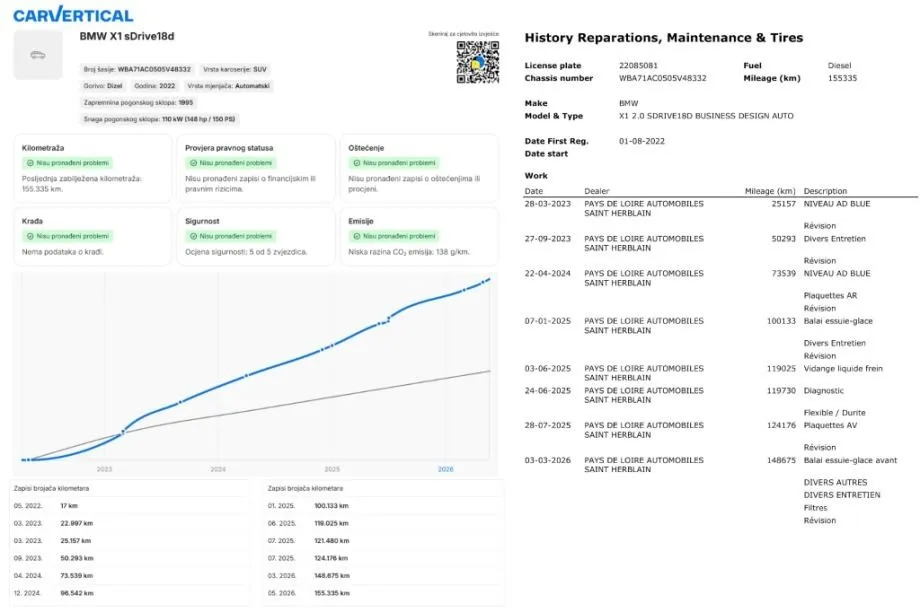The image size is (920, 612).
Task: Click the Dealer column header
Action: [x=597, y=191]
